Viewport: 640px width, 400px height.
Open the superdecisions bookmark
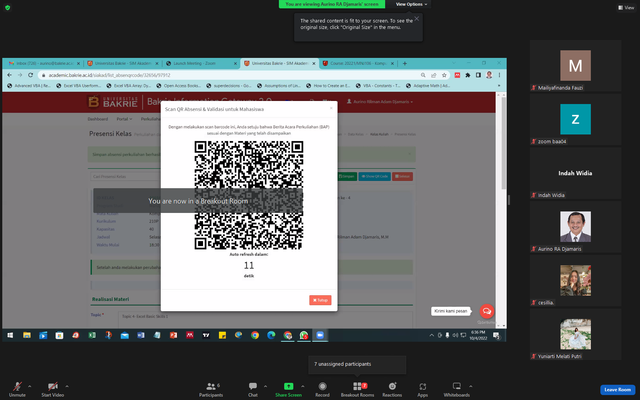229,86
